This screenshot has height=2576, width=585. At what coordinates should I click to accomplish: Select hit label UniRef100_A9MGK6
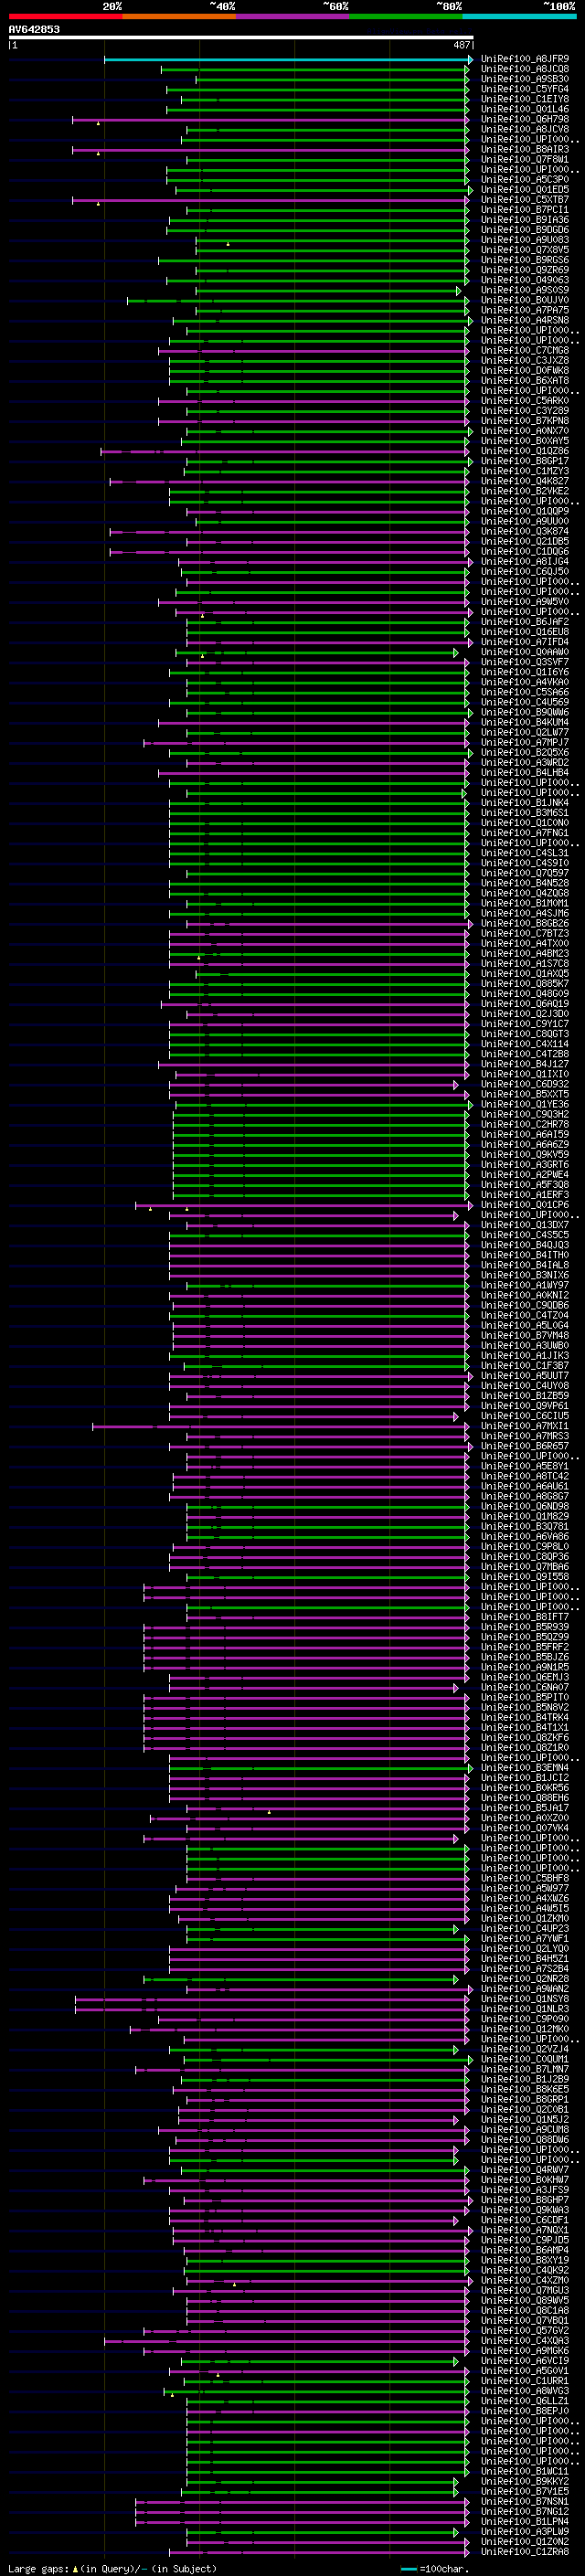click(525, 2351)
